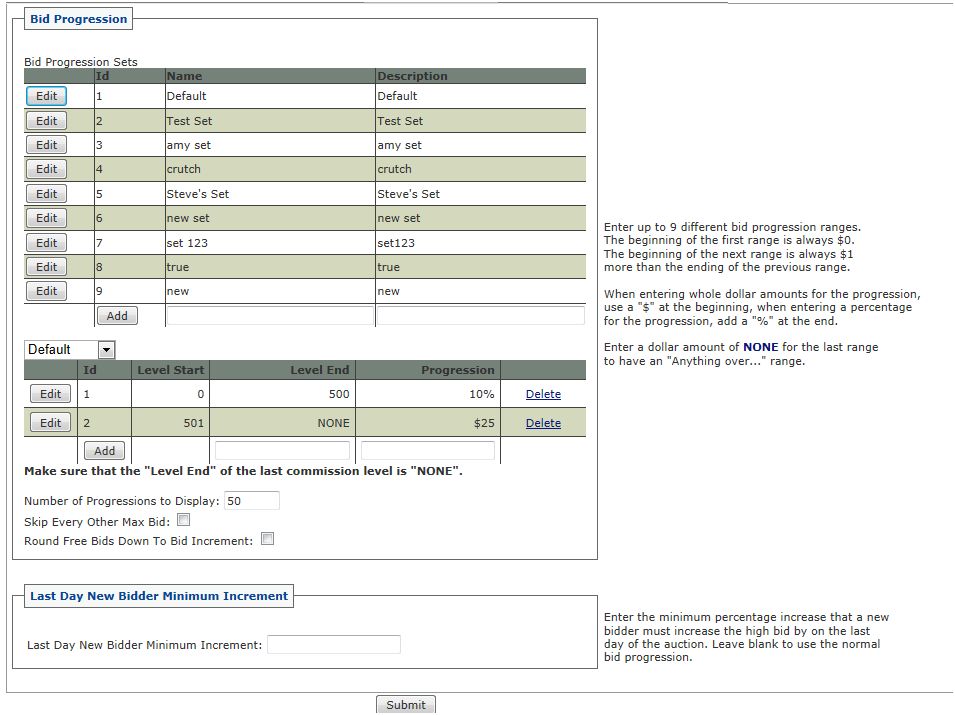Click the Level Start column header
This screenshot has height=715, width=955.
171,370
